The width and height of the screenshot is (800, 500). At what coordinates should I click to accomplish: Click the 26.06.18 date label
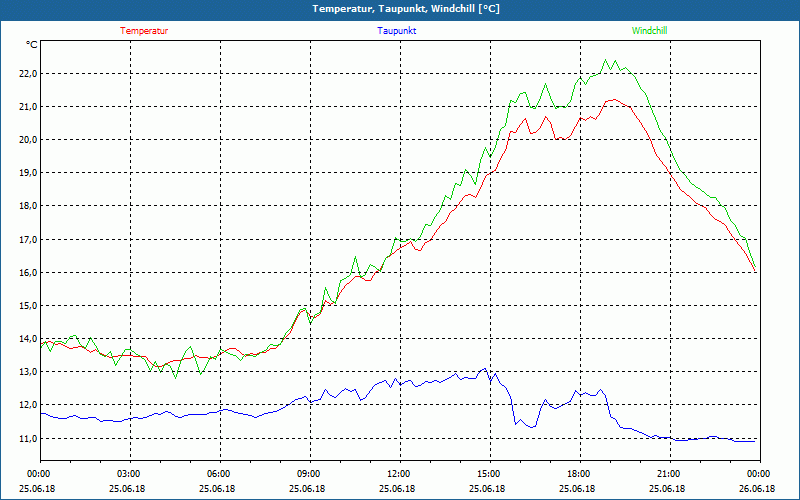pyautogui.click(x=757, y=488)
